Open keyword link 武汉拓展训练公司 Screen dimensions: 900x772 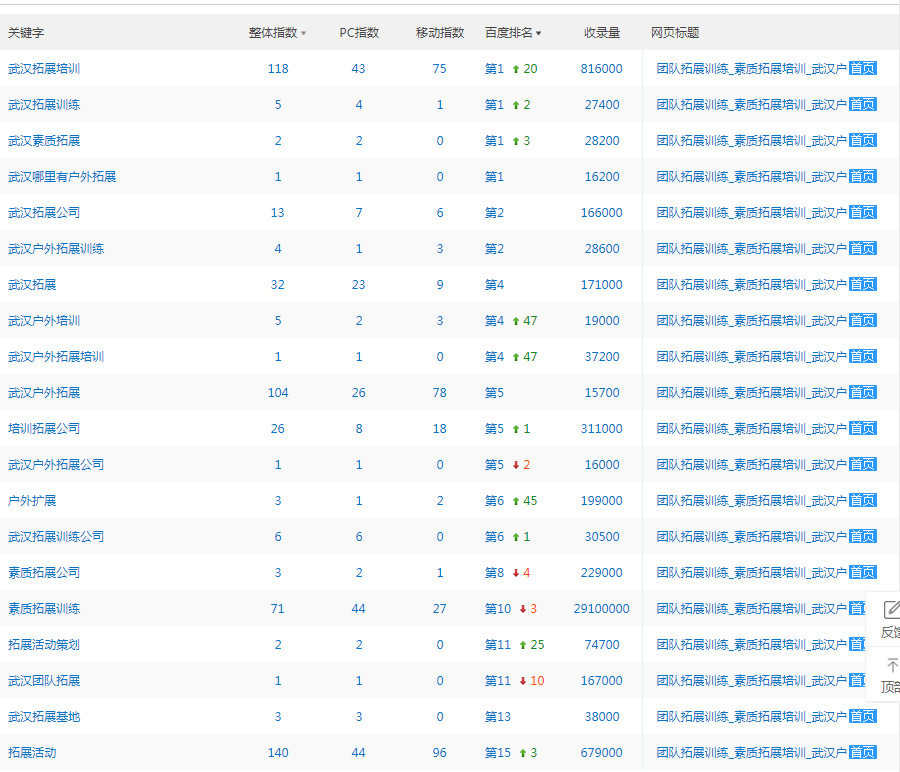[x=56, y=537]
